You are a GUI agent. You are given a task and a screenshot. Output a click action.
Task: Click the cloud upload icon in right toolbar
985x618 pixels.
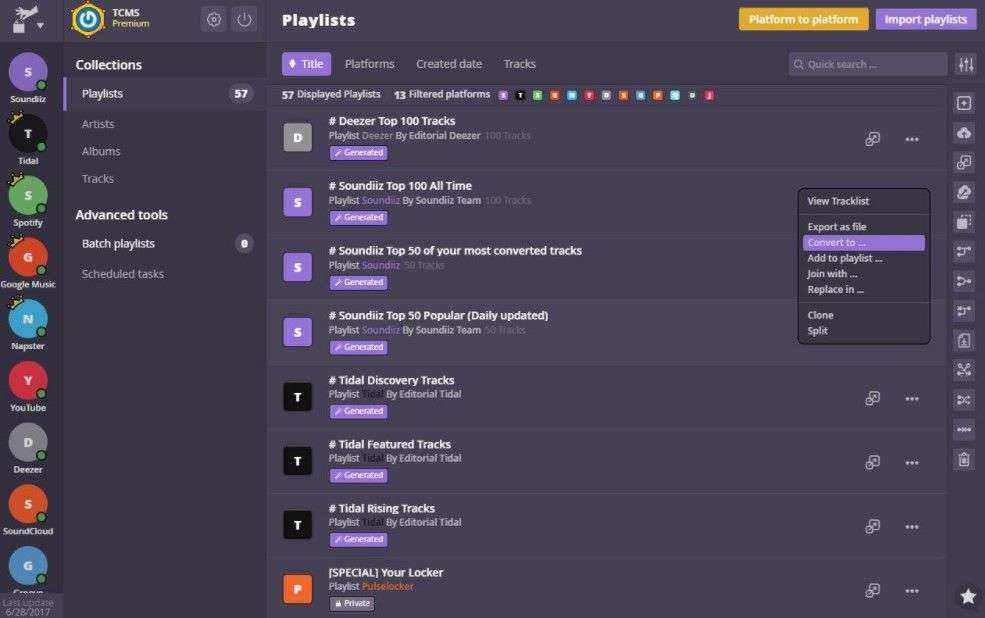pos(964,133)
